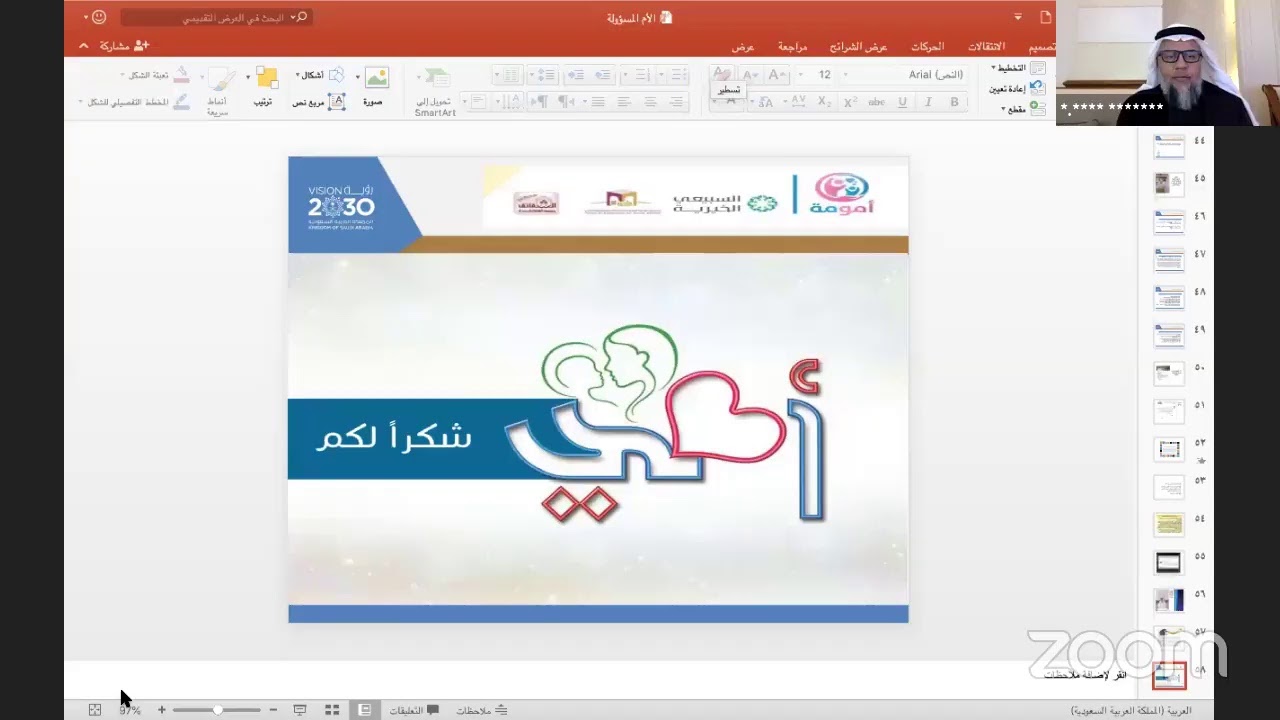
Task: Click the line spacing icon
Action: tap(546, 75)
